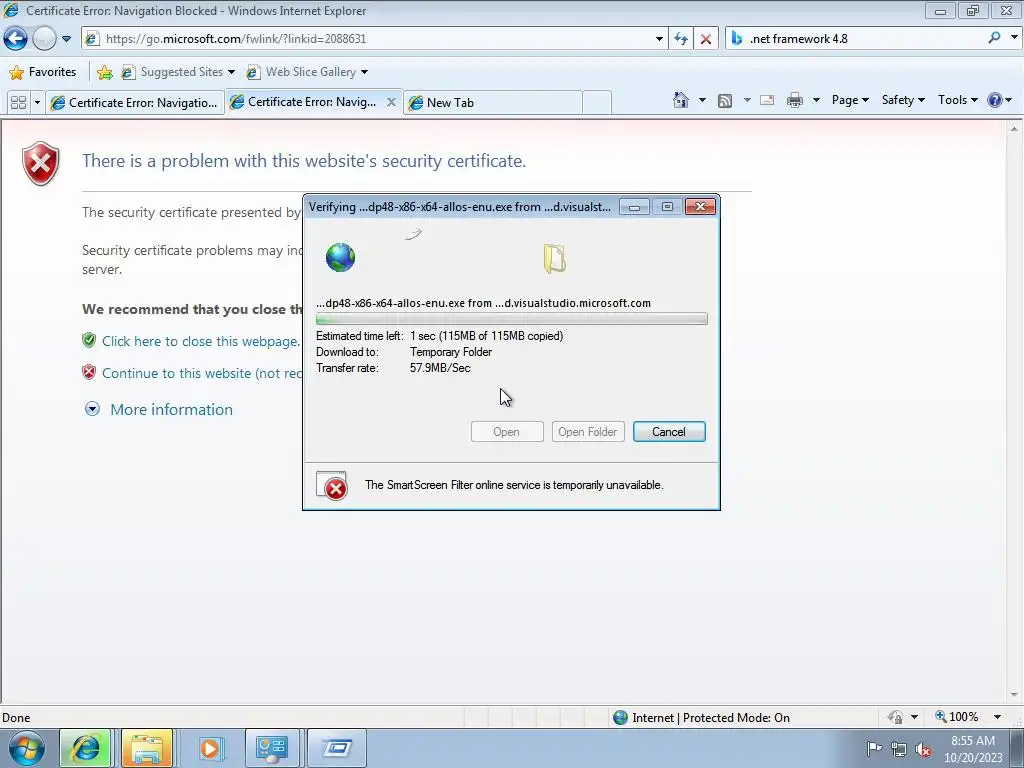Click the Open Folder button
The image size is (1024, 768).
pyautogui.click(x=588, y=432)
